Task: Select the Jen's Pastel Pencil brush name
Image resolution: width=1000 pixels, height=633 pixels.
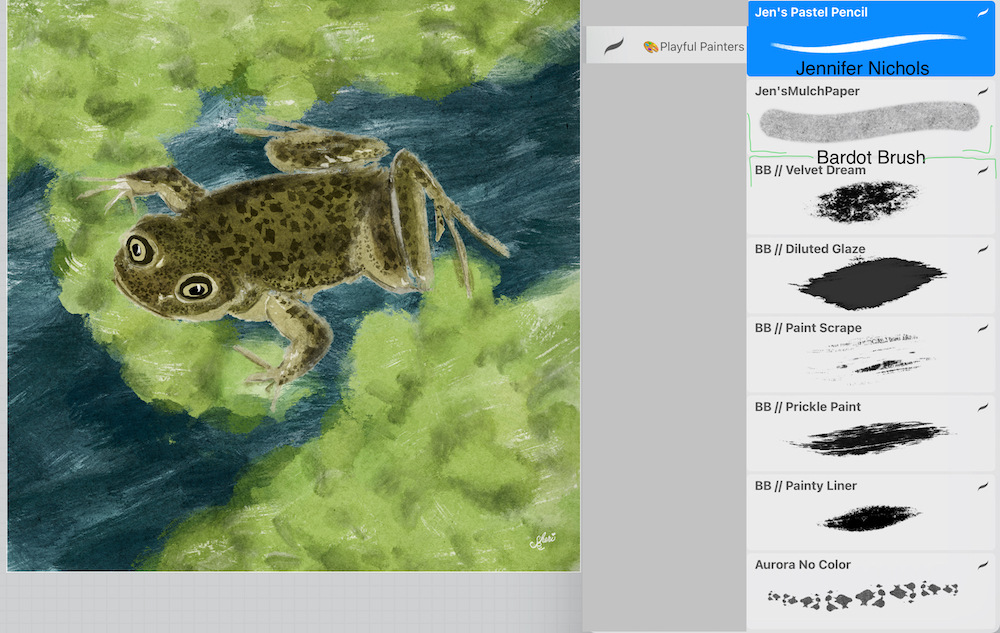Action: coord(811,13)
